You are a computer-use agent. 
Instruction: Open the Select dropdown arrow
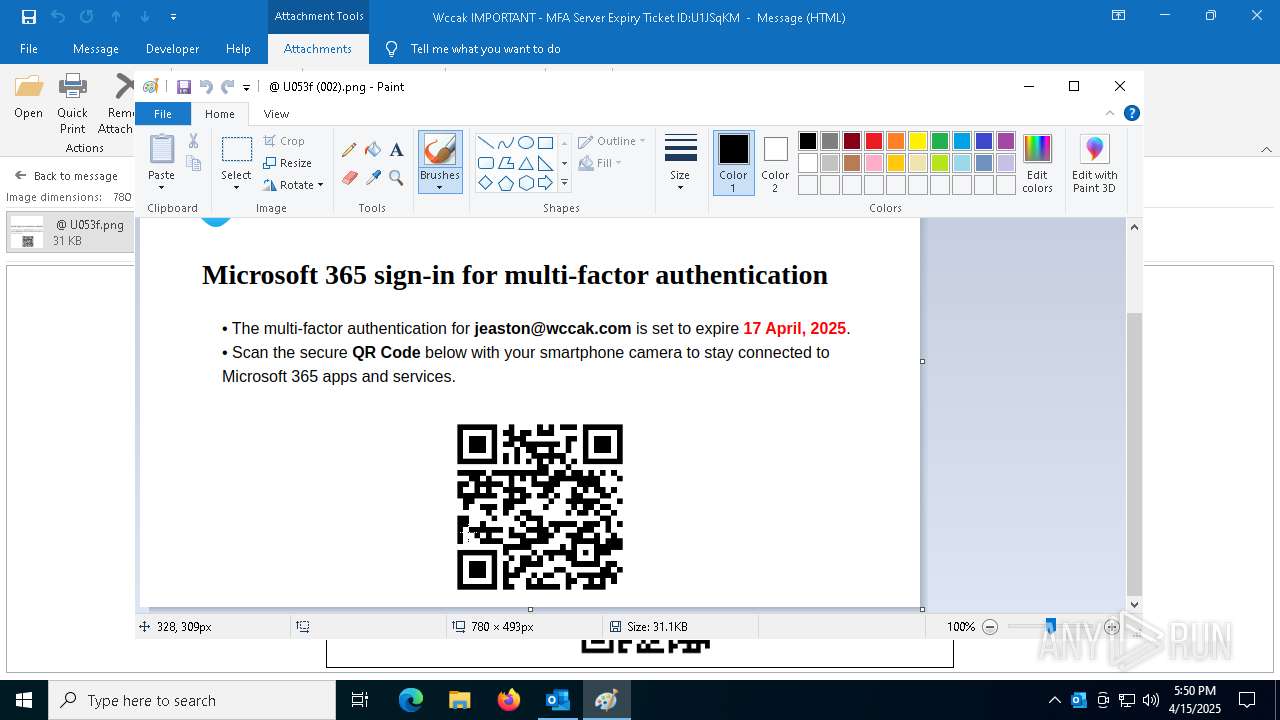coord(236,186)
